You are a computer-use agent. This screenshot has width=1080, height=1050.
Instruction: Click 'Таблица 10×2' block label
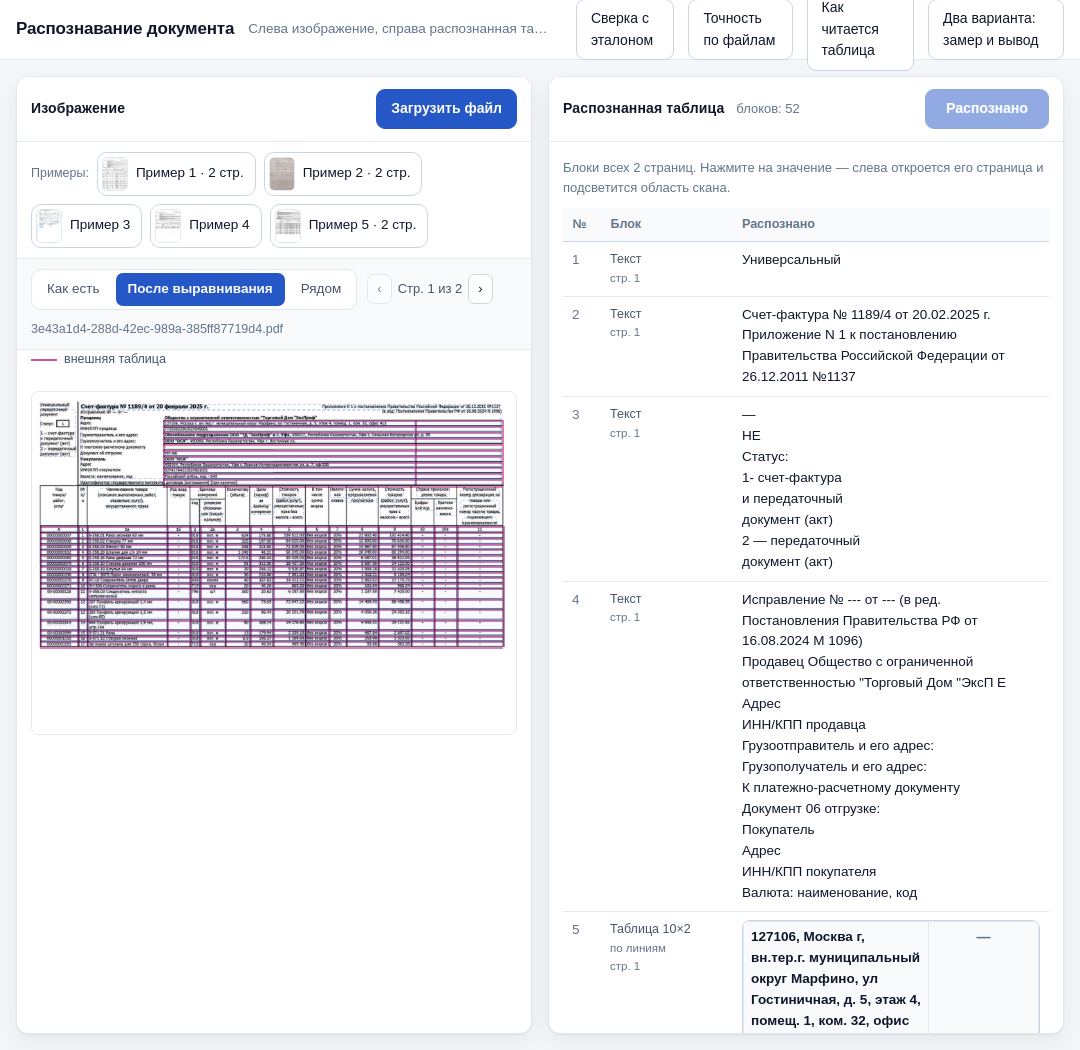(650, 929)
